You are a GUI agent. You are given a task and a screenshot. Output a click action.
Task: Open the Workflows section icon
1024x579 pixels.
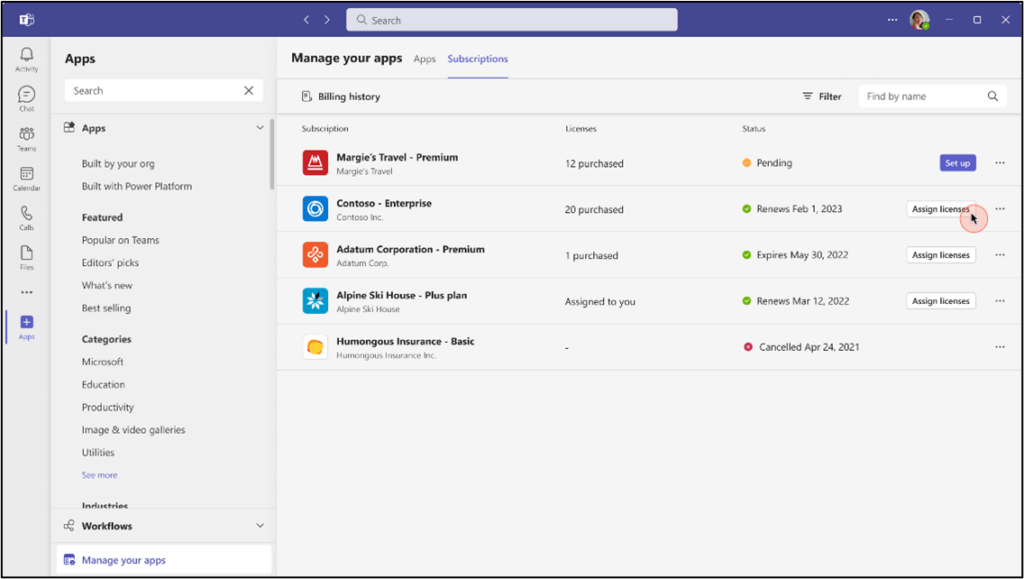click(69, 525)
